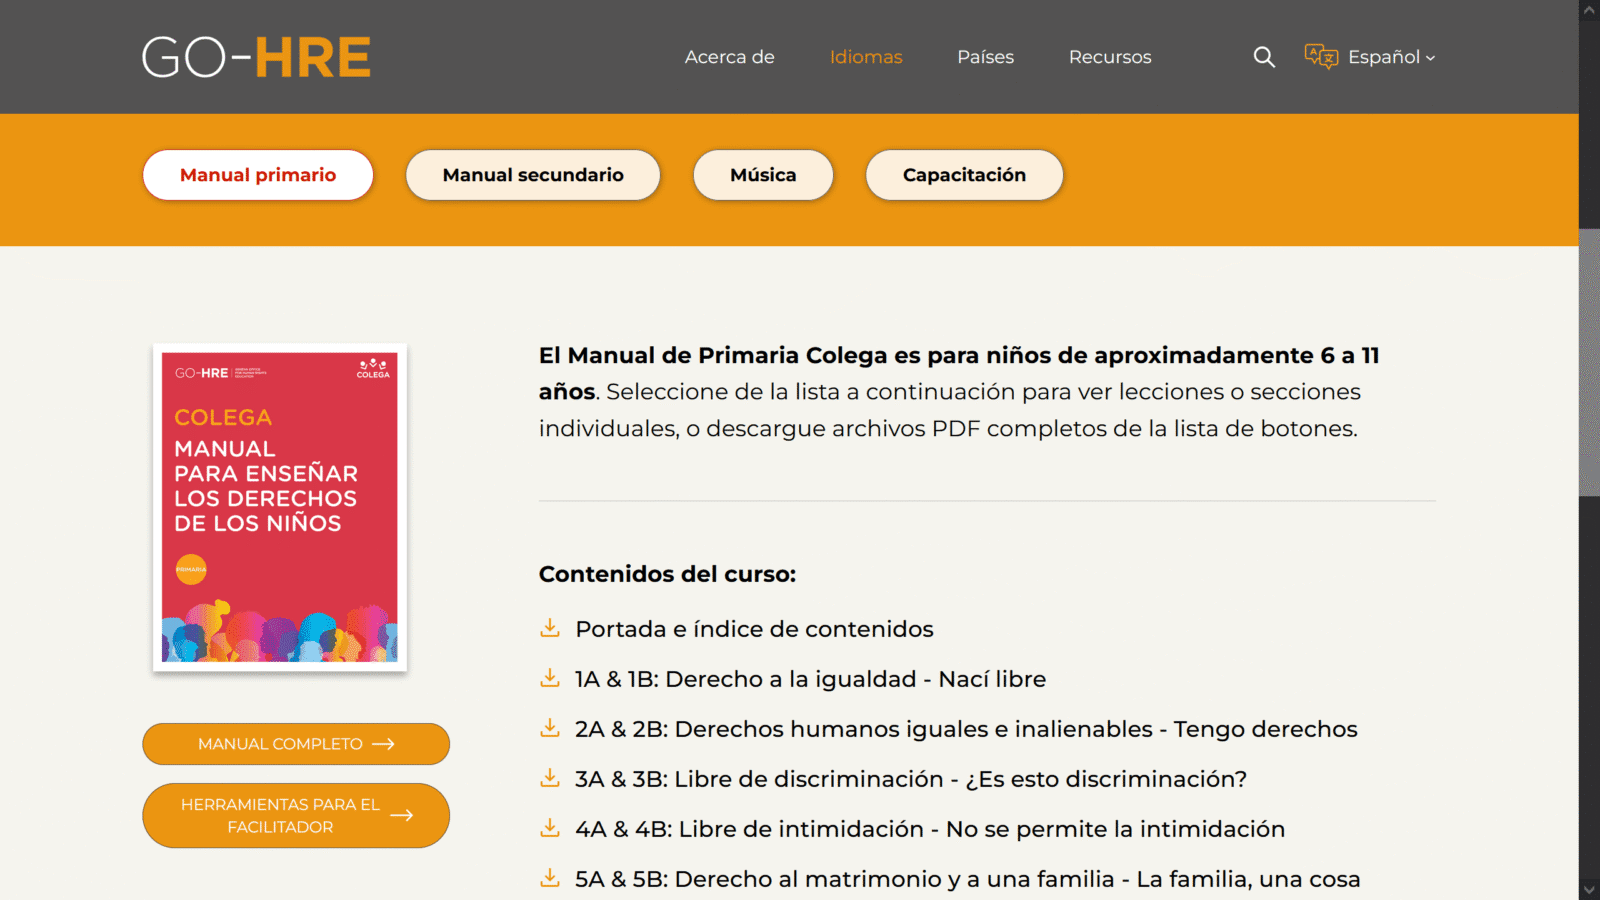Open the Recursos menu item
This screenshot has width=1600, height=900.
coord(1109,57)
